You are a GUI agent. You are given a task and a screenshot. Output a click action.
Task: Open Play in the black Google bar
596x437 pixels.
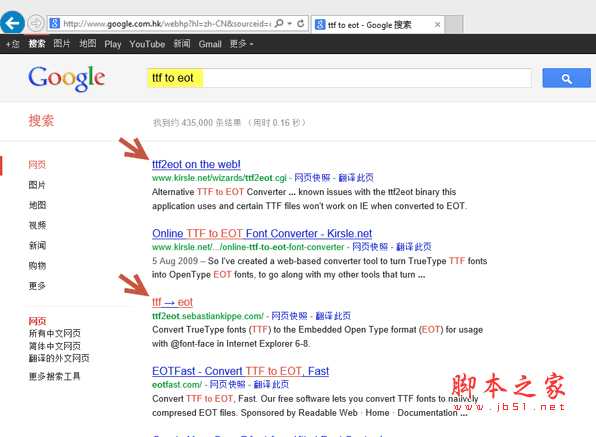[113, 44]
